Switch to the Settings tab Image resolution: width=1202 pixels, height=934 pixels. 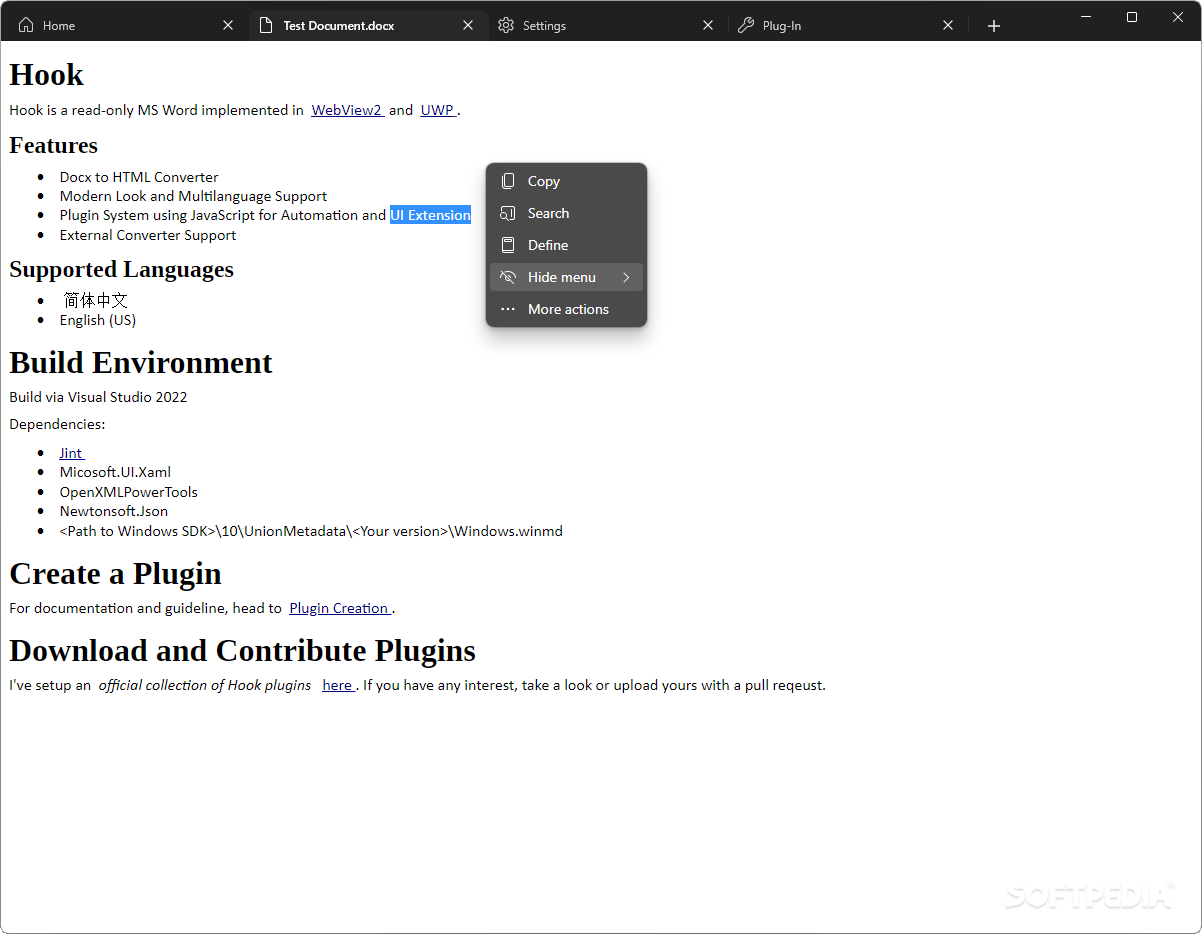click(608, 26)
